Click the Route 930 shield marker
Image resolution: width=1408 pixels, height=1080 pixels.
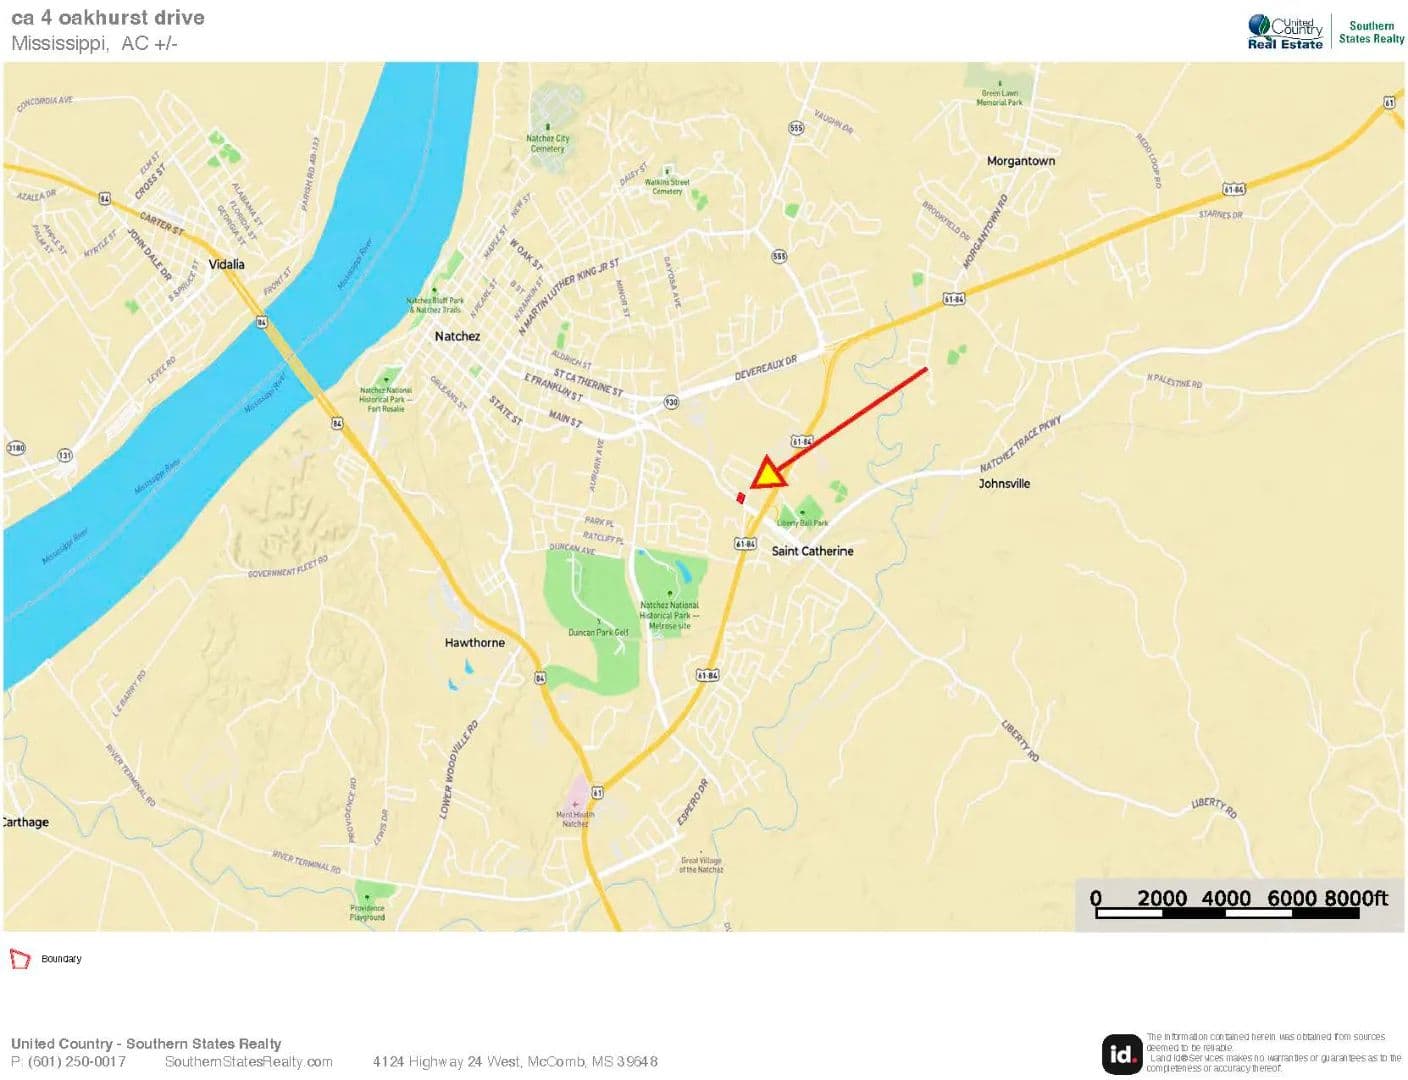tap(671, 401)
